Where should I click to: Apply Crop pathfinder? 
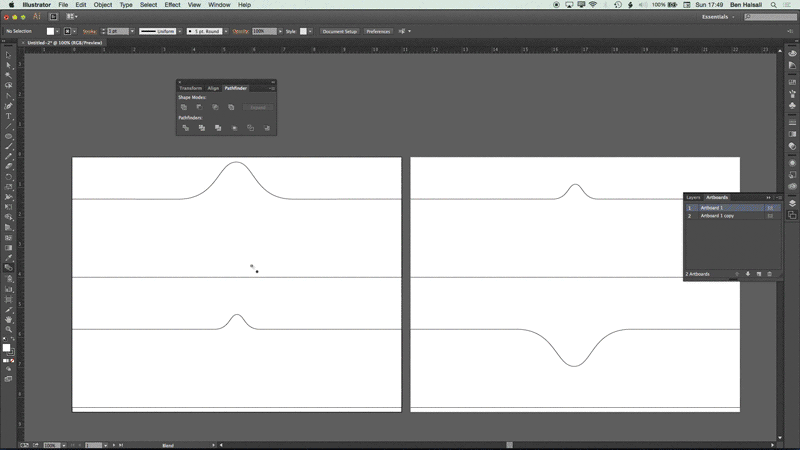pos(235,128)
